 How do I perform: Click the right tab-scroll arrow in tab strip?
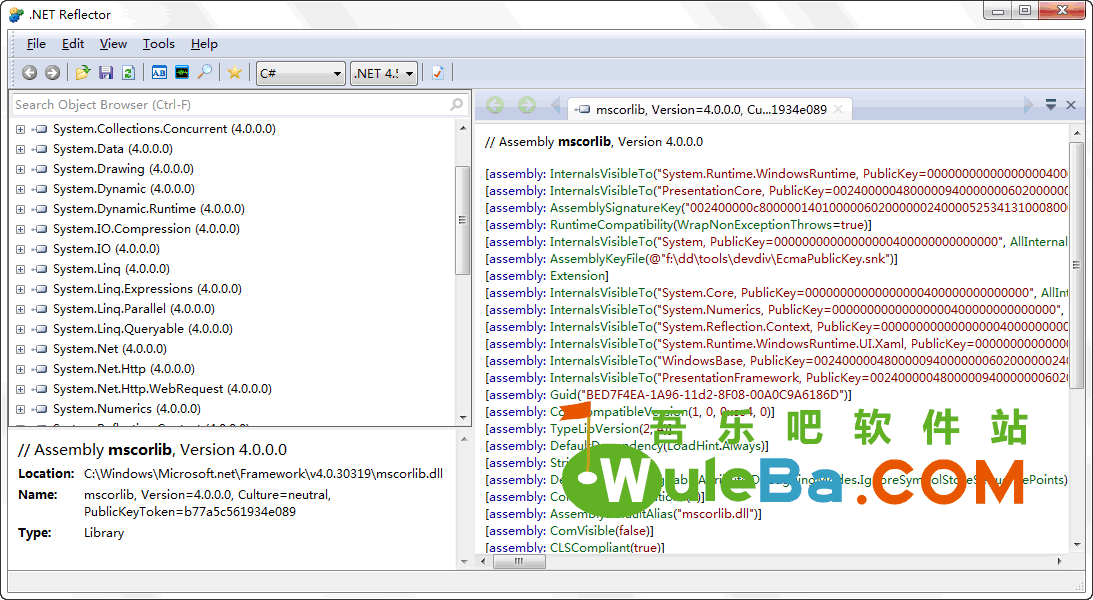click(1027, 105)
